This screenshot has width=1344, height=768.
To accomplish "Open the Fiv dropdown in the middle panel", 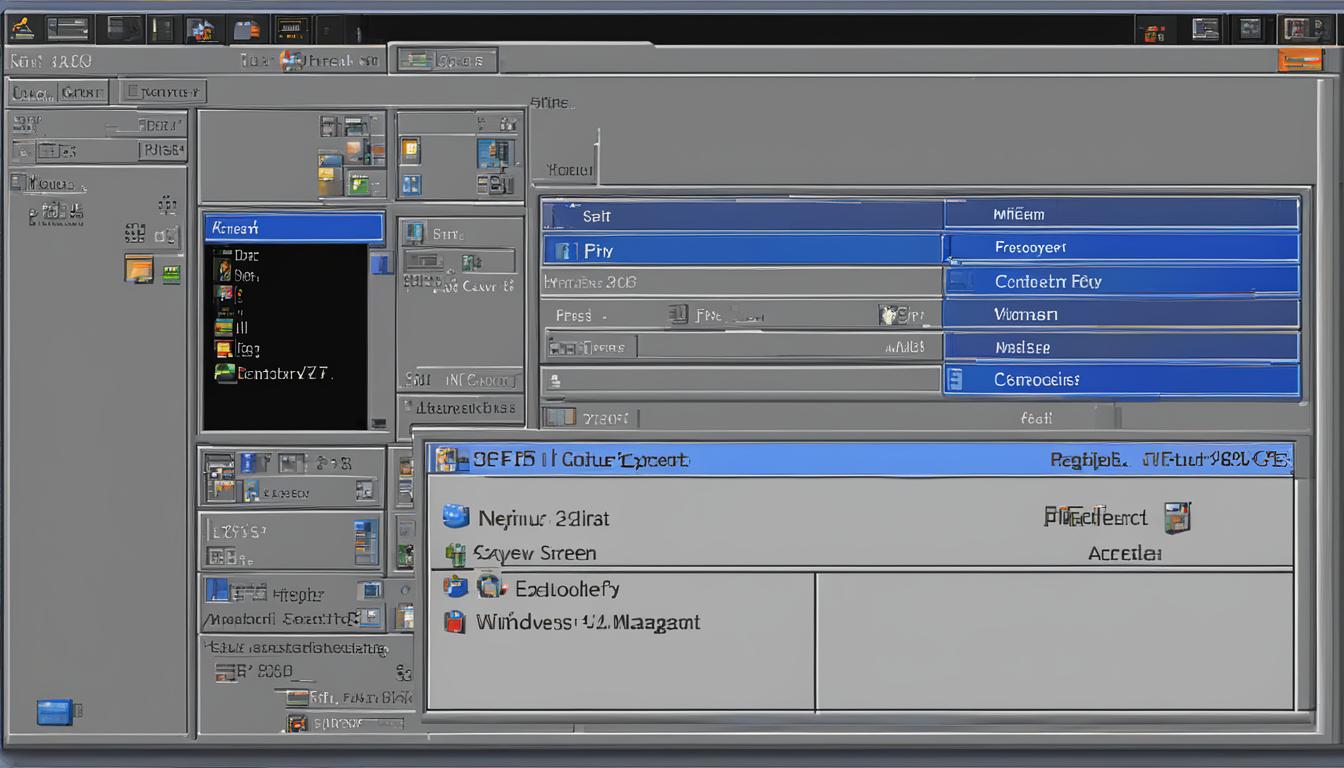I will click(x=741, y=250).
